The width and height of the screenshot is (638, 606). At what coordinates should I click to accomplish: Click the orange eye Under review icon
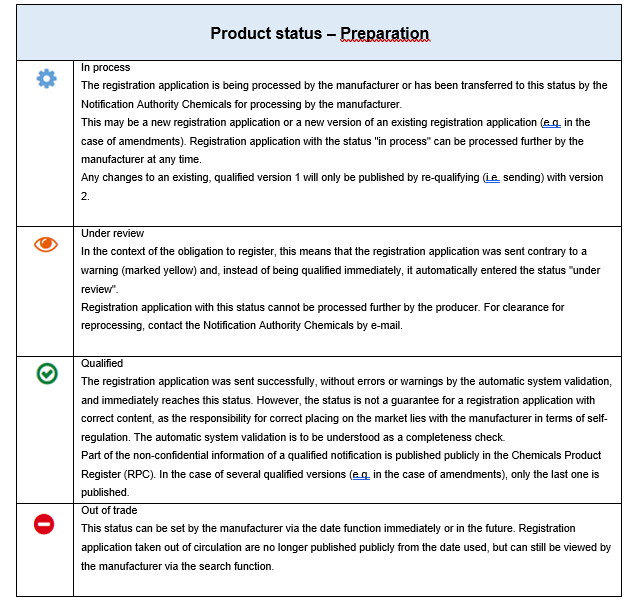pos(46,244)
